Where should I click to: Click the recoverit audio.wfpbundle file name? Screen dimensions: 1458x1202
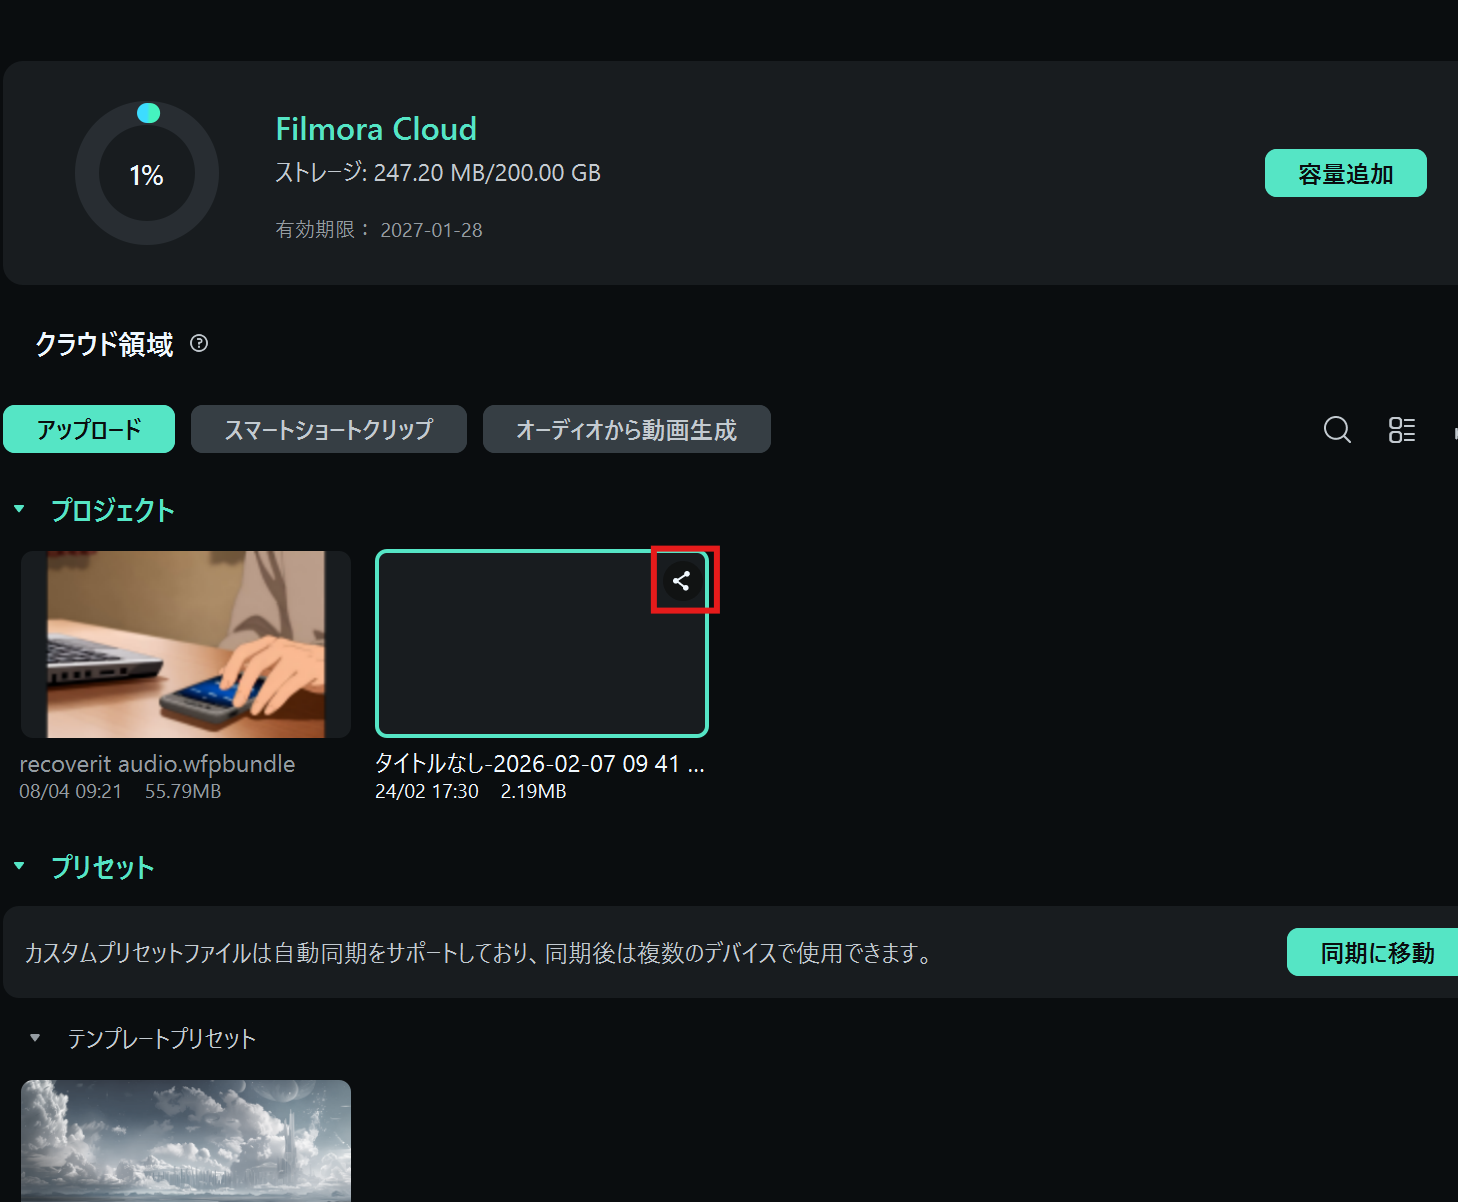point(157,764)
